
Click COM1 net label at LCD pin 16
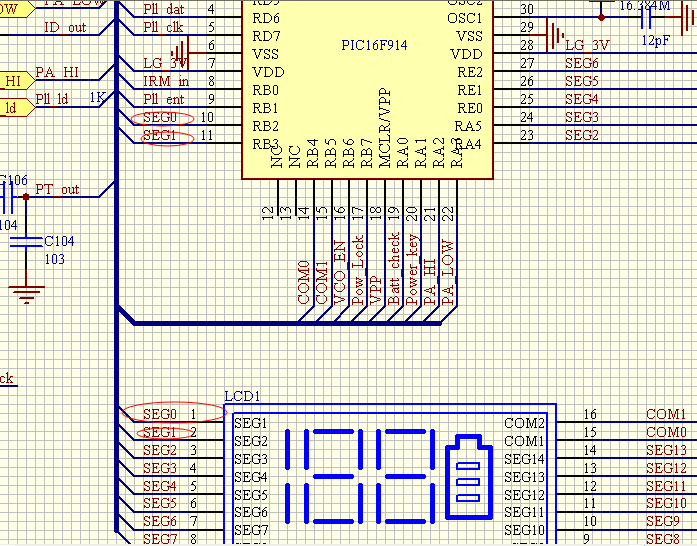666,414
